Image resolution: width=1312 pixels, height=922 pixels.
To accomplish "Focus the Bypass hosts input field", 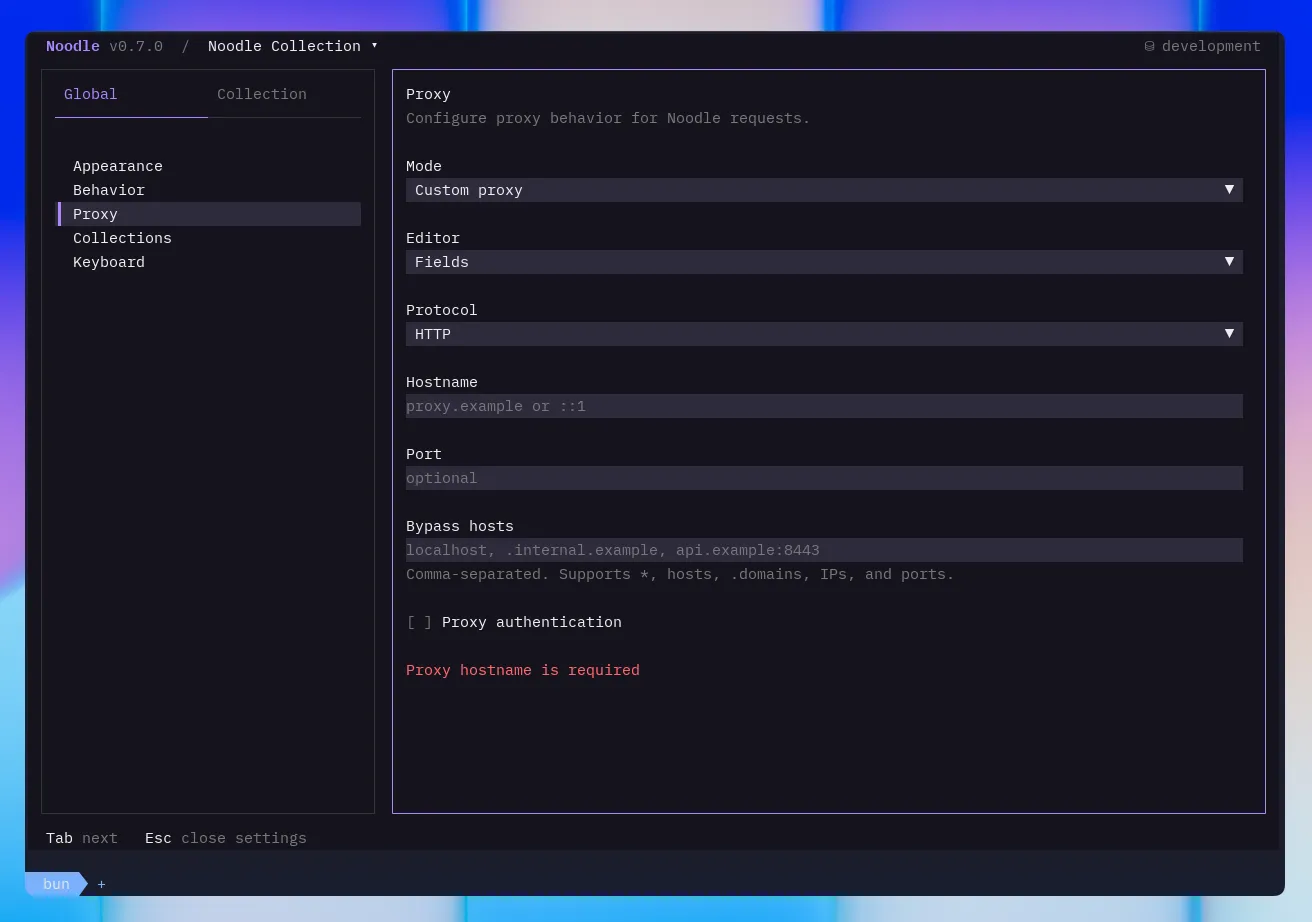I will 824,550.
